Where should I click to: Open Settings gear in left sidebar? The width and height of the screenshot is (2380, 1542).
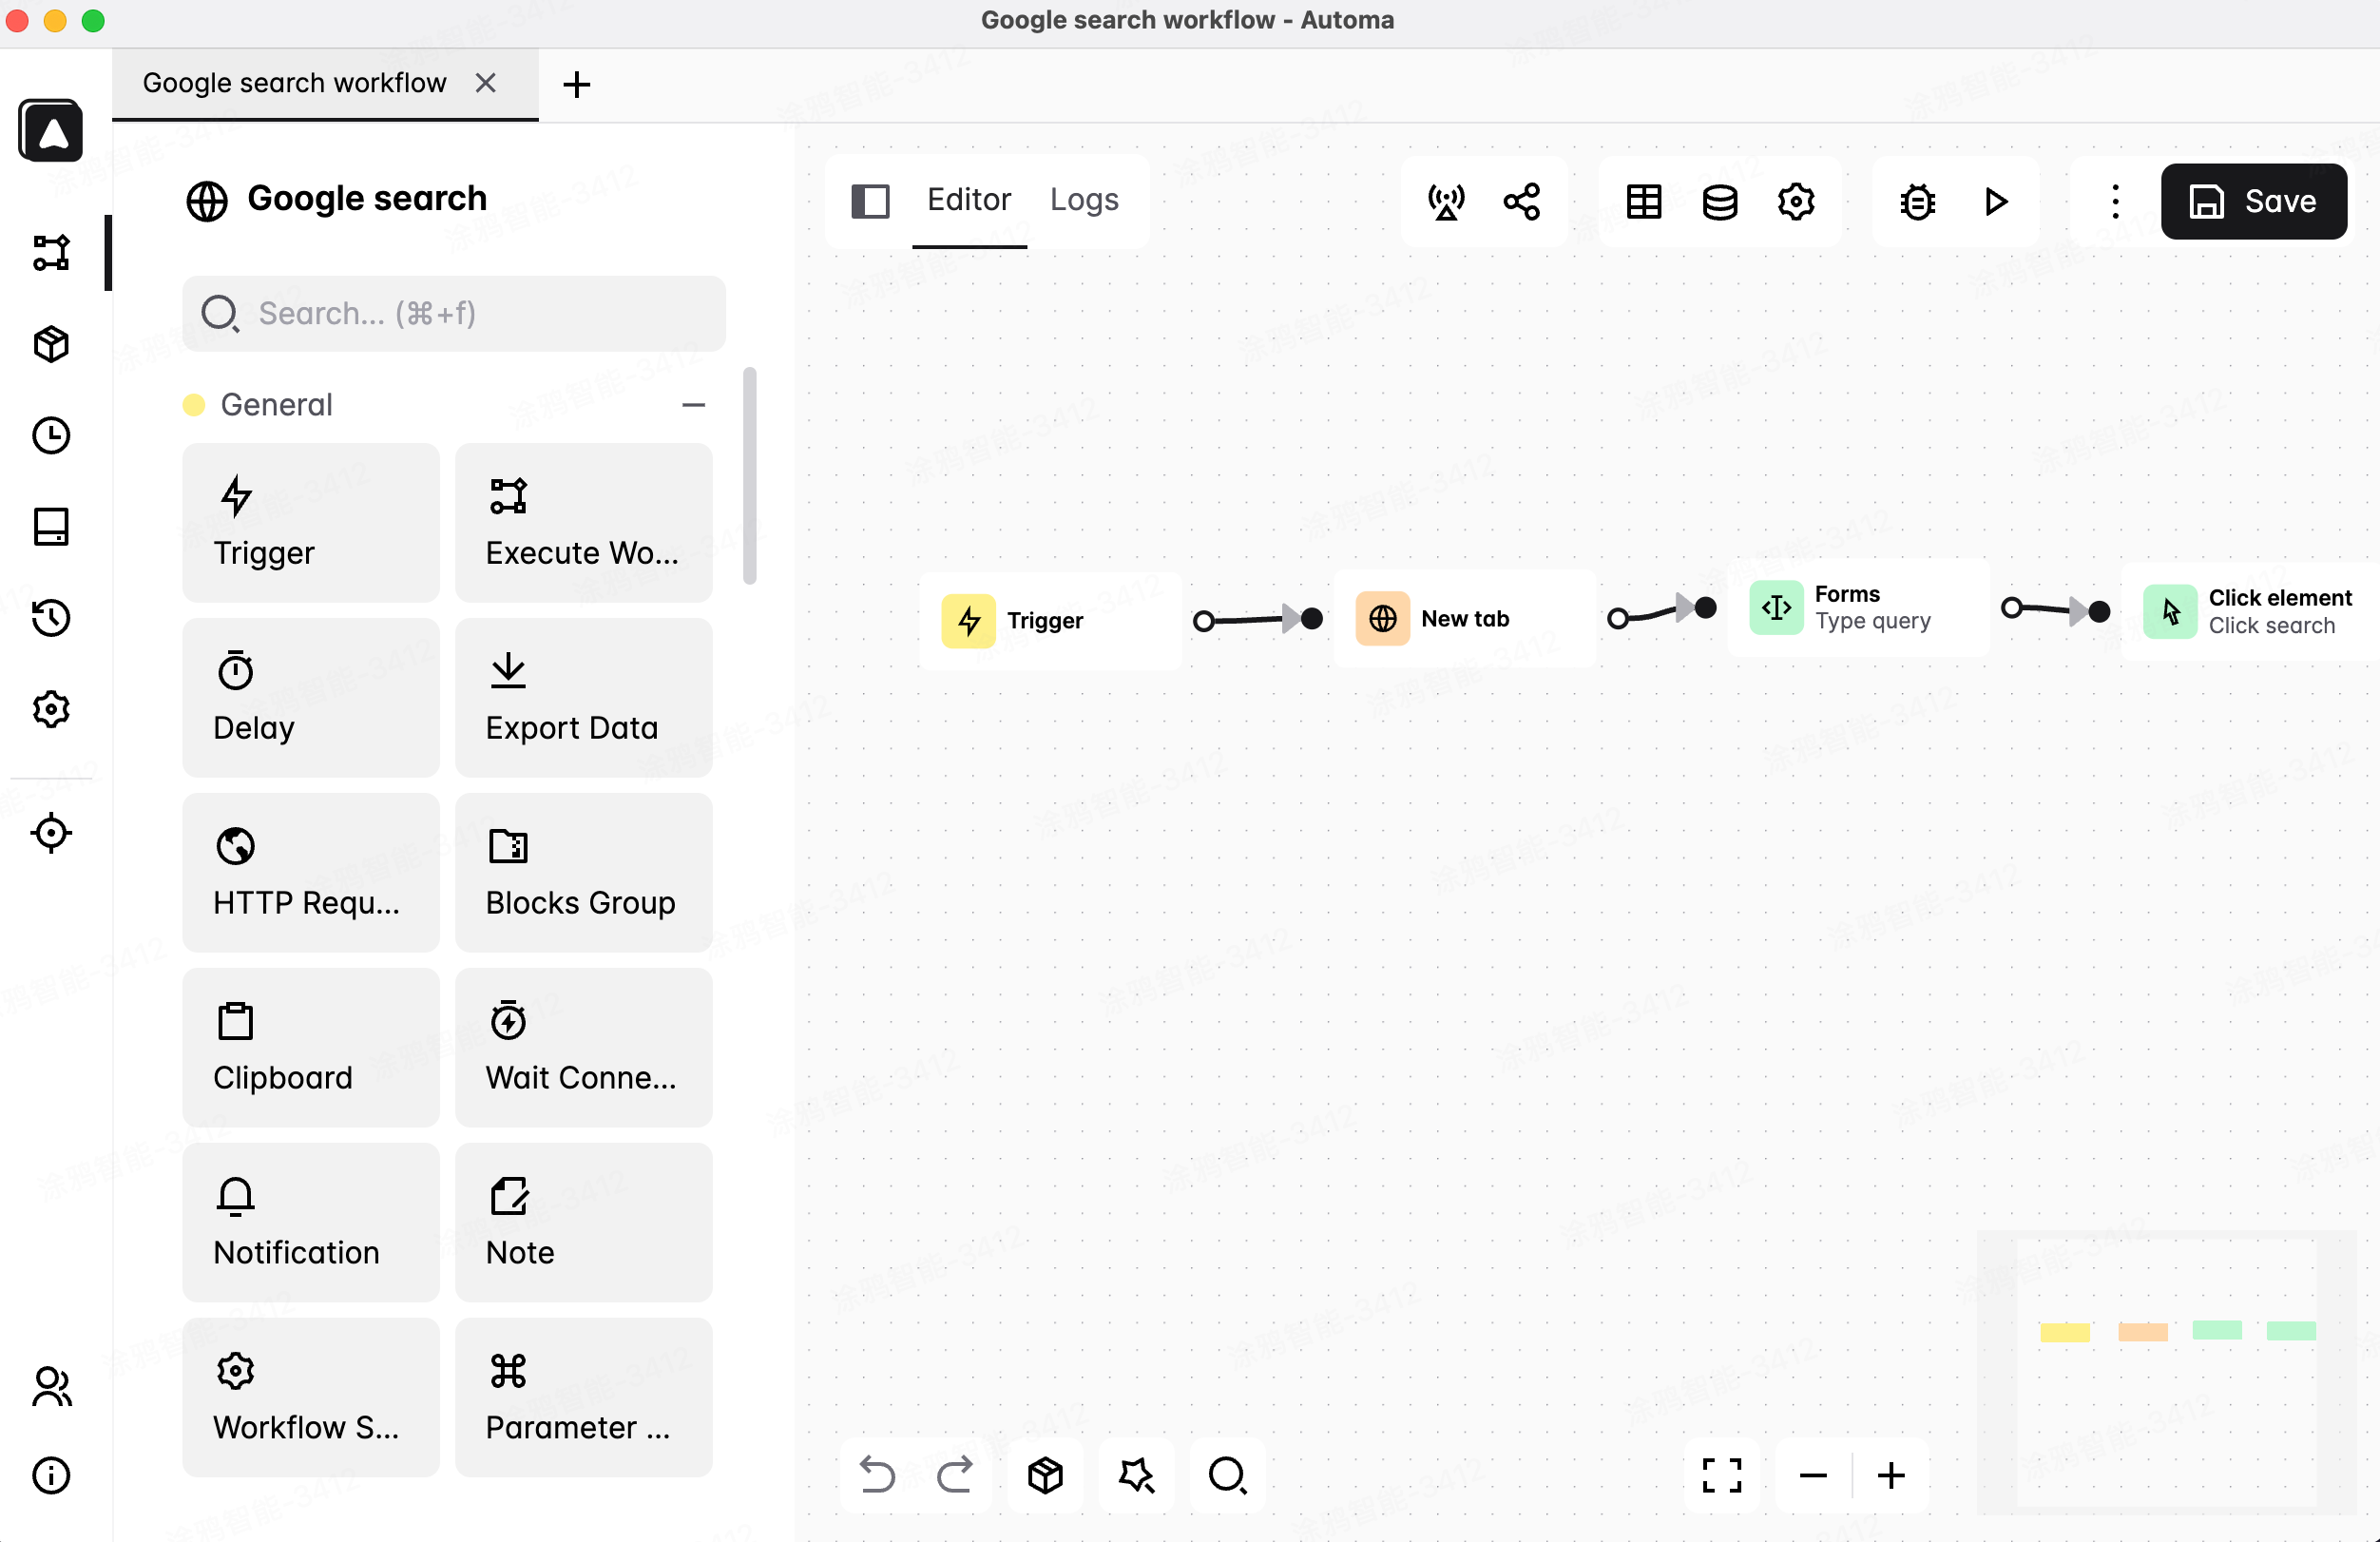pos(51,709)
